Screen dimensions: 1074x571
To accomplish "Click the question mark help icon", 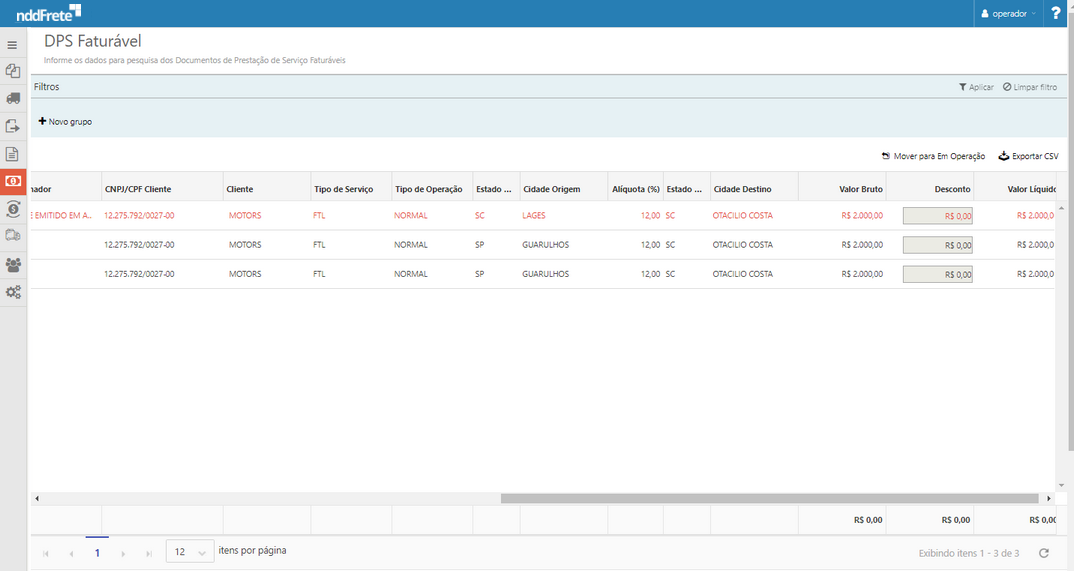I will (x=1056, y=13).
